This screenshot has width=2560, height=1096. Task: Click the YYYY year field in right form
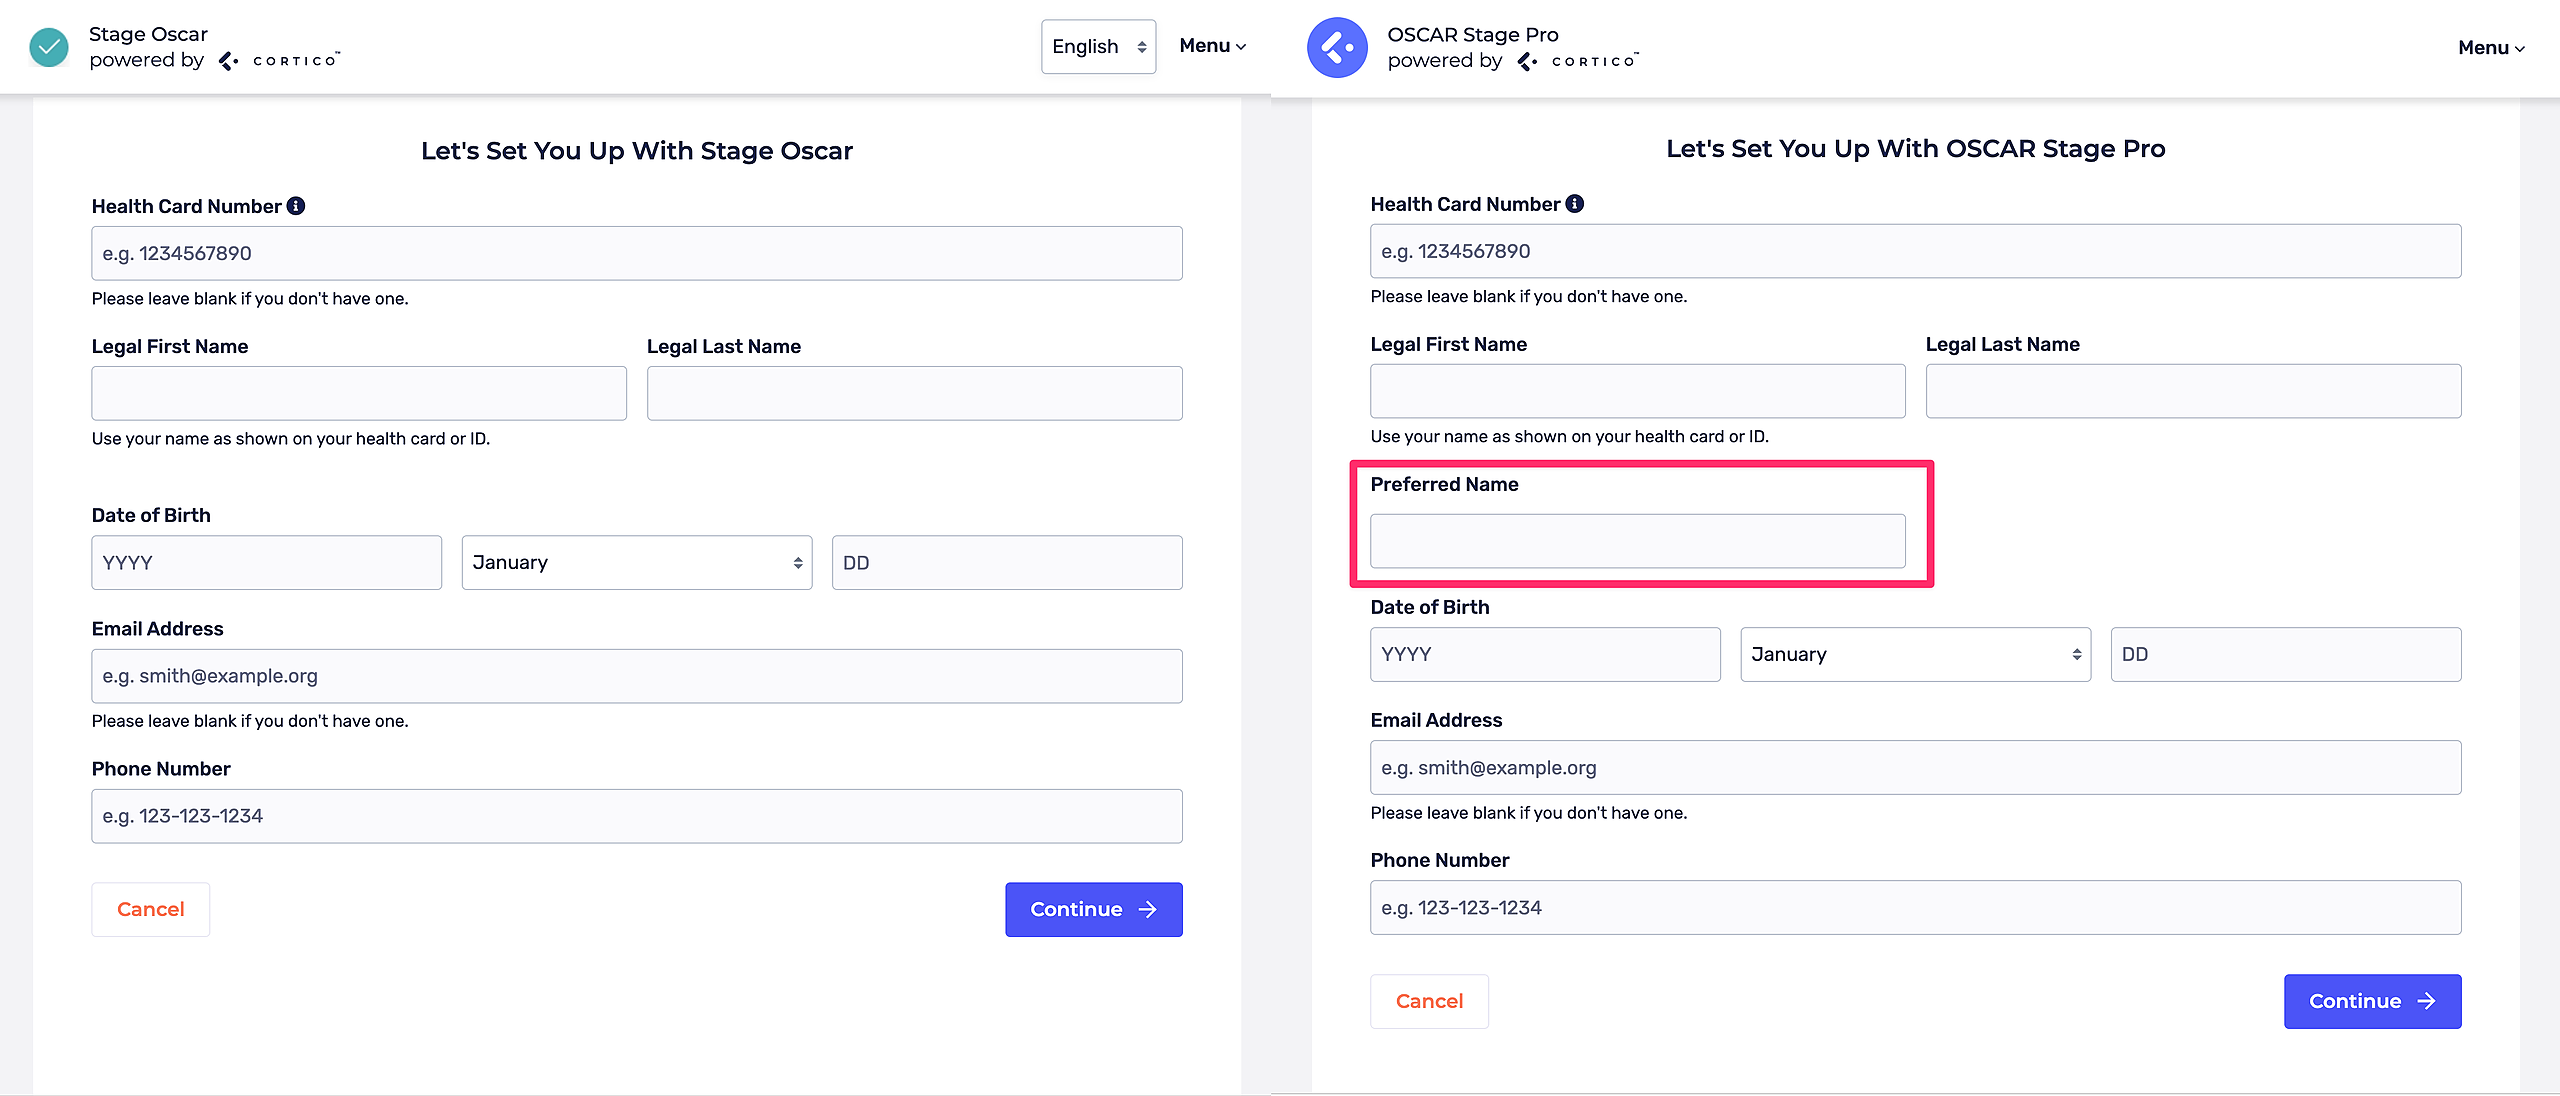tap(1545, 655)
